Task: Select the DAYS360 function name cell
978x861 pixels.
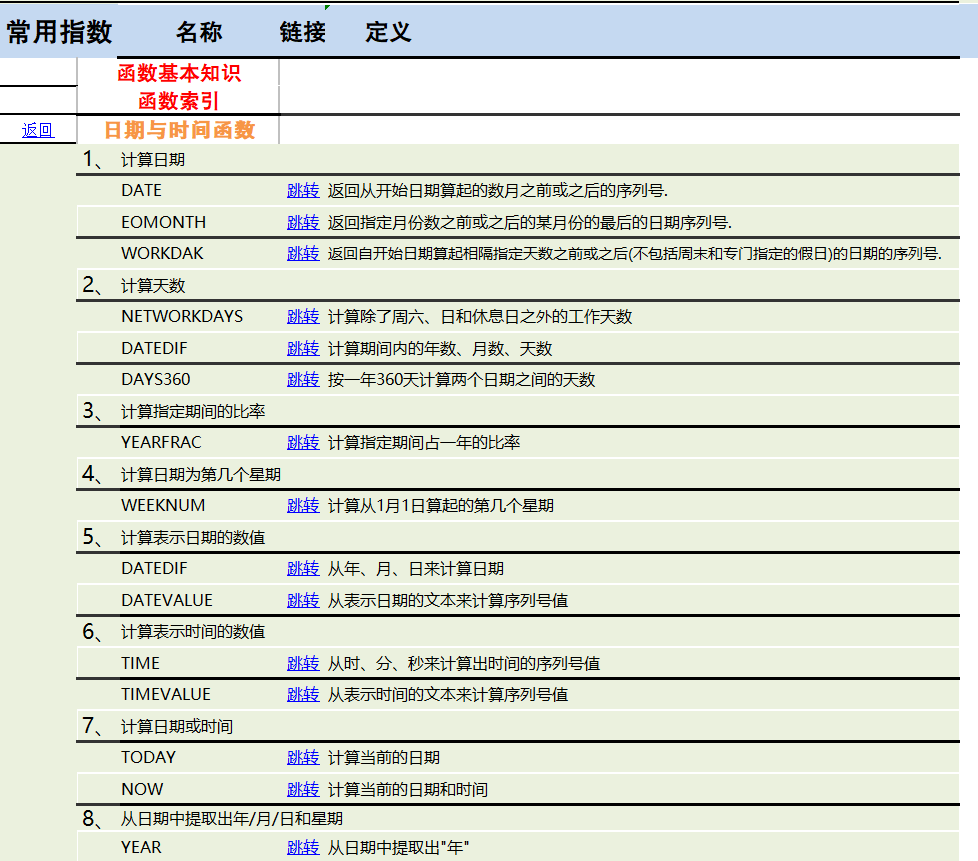Action: 156,379
